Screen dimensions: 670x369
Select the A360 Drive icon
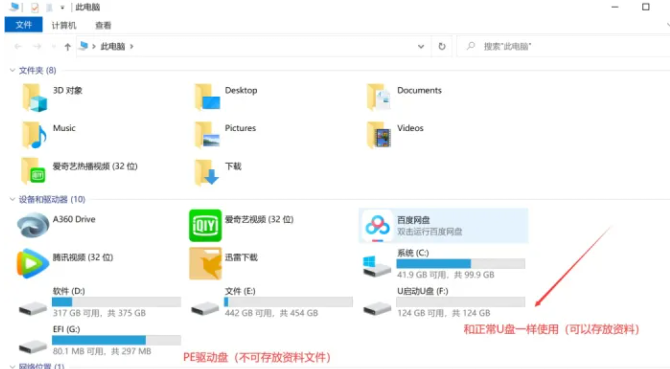[32, 225]
